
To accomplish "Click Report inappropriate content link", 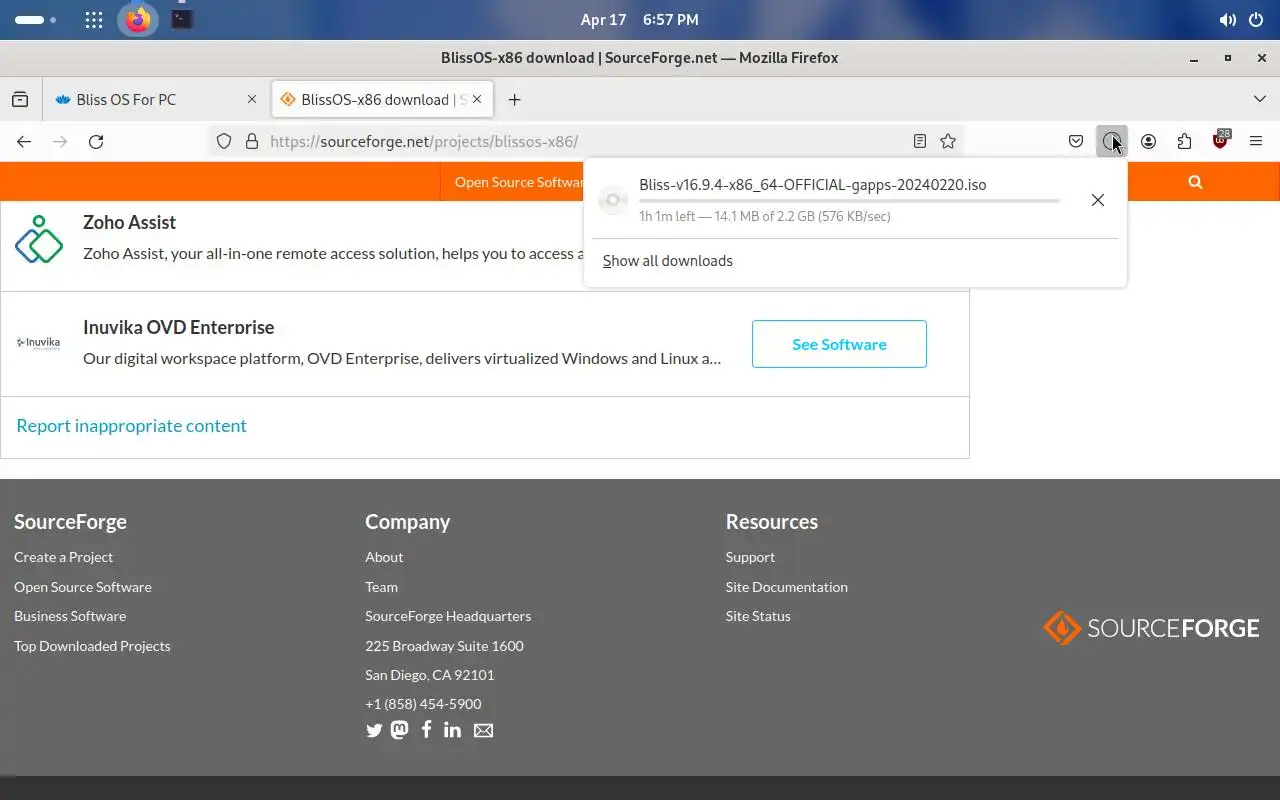I will tap(131, 425).
